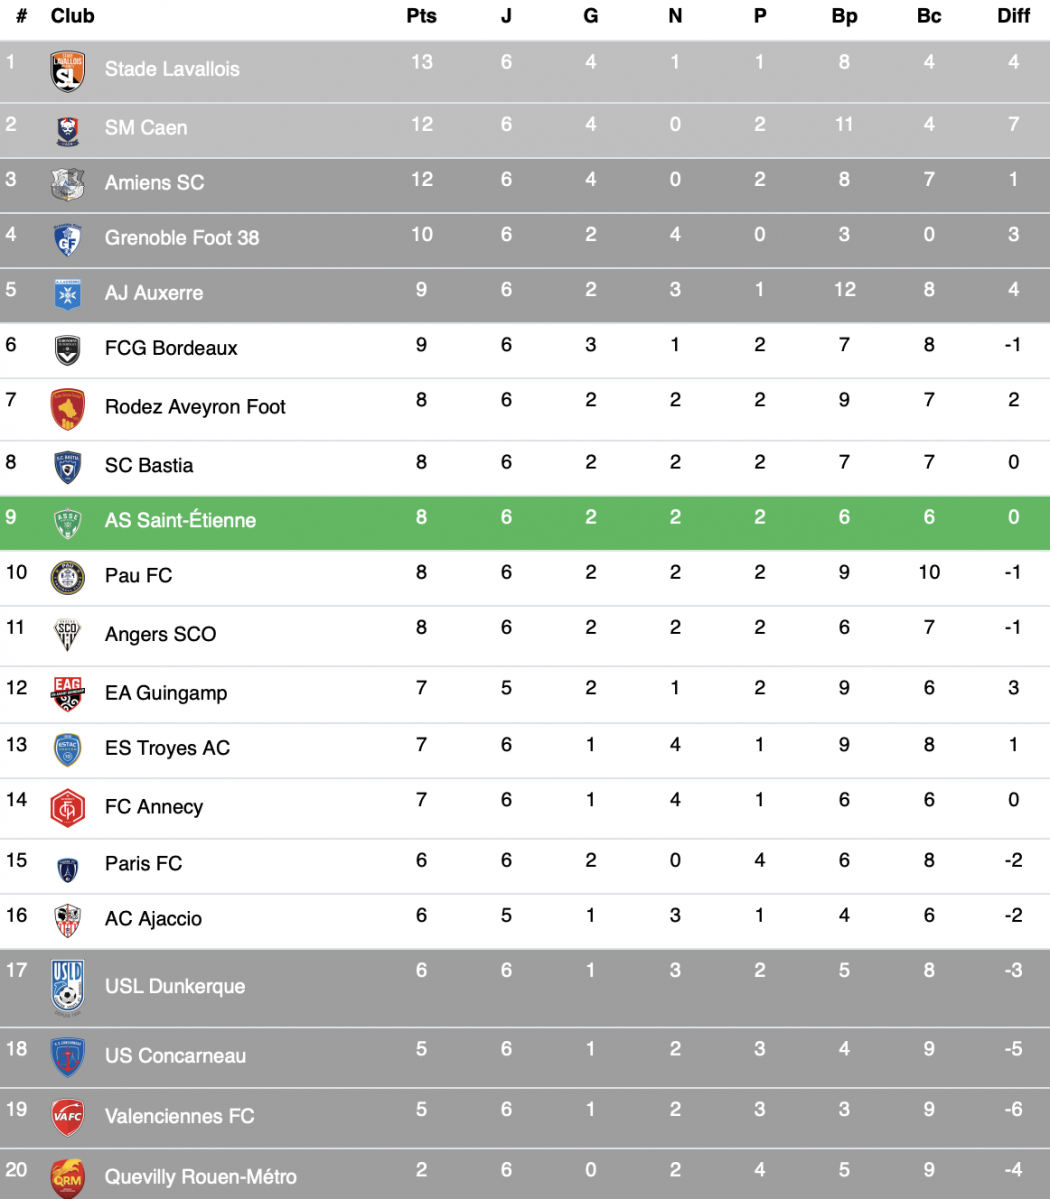Click the Quevilly Rouen-Métro QRM badge
Screen dimensions: 1050x1199
67,1178
